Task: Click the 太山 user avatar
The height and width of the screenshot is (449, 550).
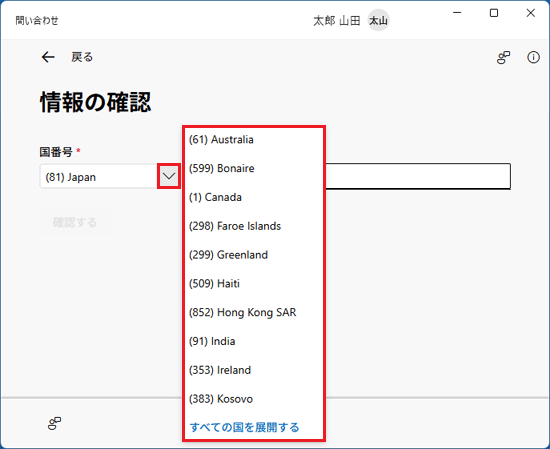Action: 378,21
